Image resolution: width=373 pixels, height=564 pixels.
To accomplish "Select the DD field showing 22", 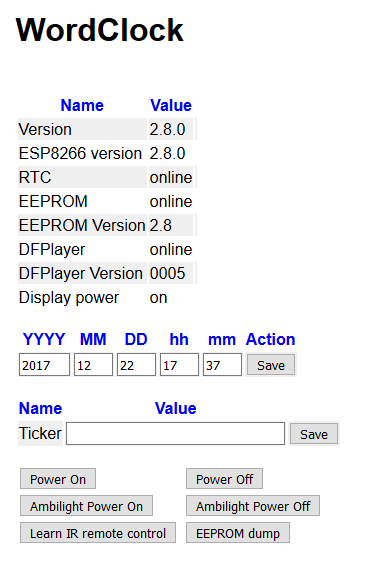I will pos(136,365).
